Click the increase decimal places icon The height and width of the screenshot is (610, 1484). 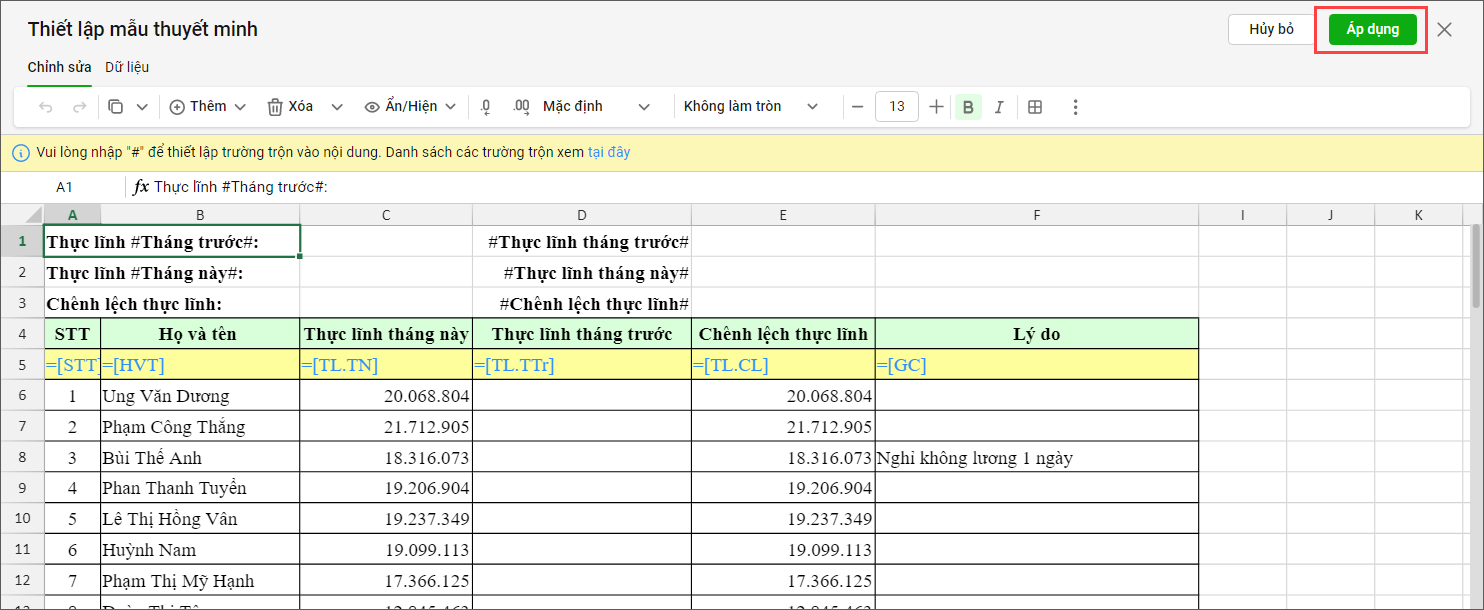(521, 107)
